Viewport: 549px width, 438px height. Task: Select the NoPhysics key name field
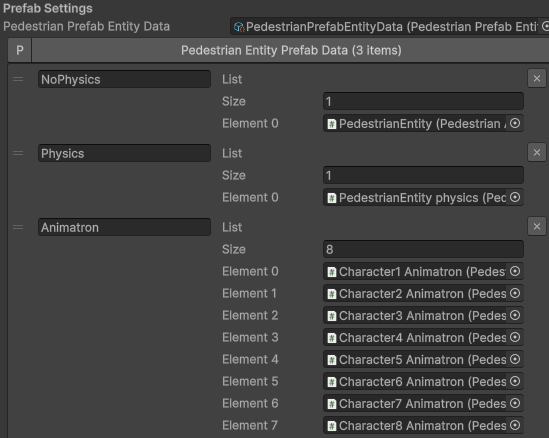tap(124, 79)
